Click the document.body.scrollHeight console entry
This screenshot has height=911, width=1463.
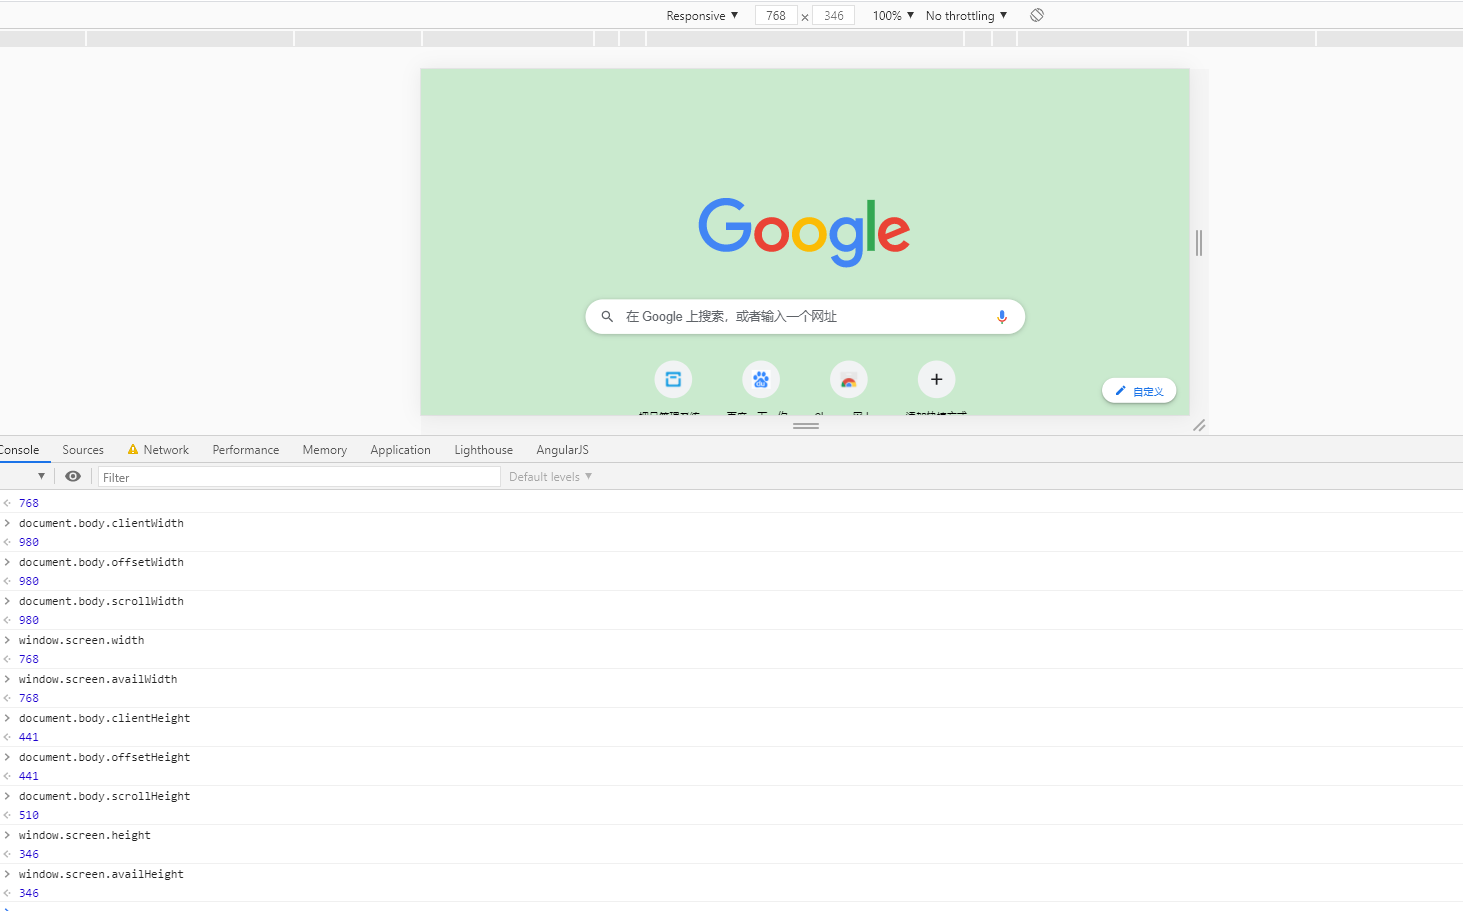104,796
